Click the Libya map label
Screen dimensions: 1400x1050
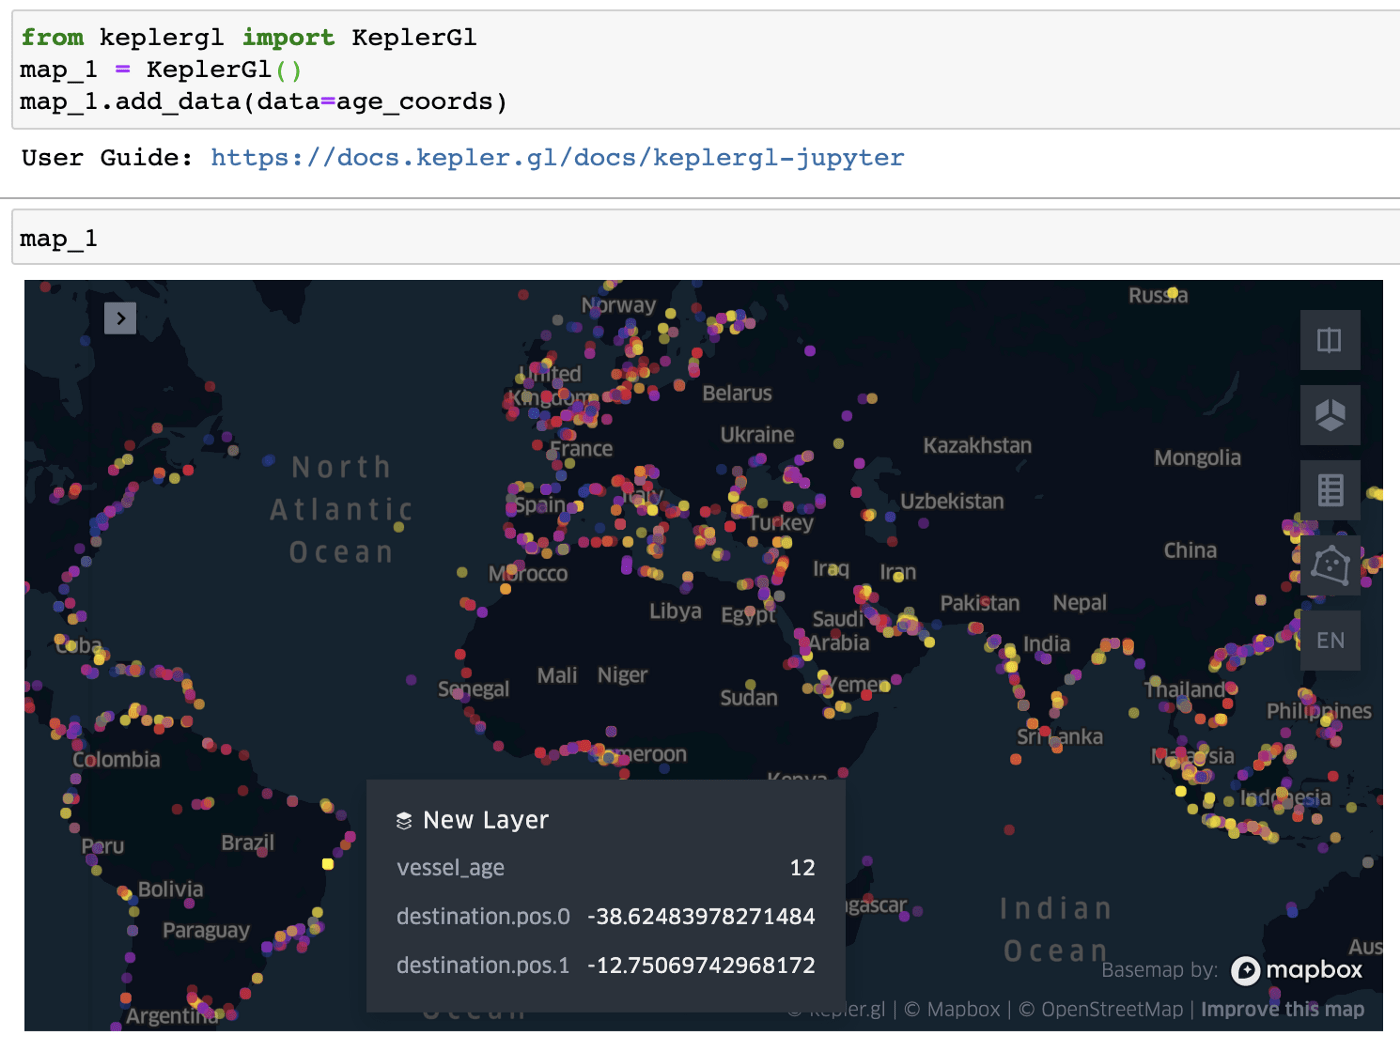675,611
